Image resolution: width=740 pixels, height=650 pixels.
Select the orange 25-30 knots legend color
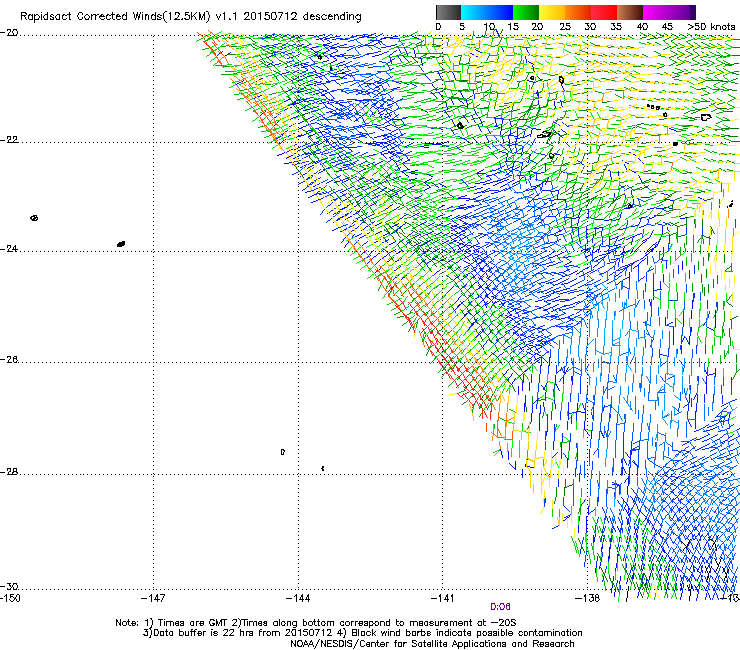click(x=578, y=12)
